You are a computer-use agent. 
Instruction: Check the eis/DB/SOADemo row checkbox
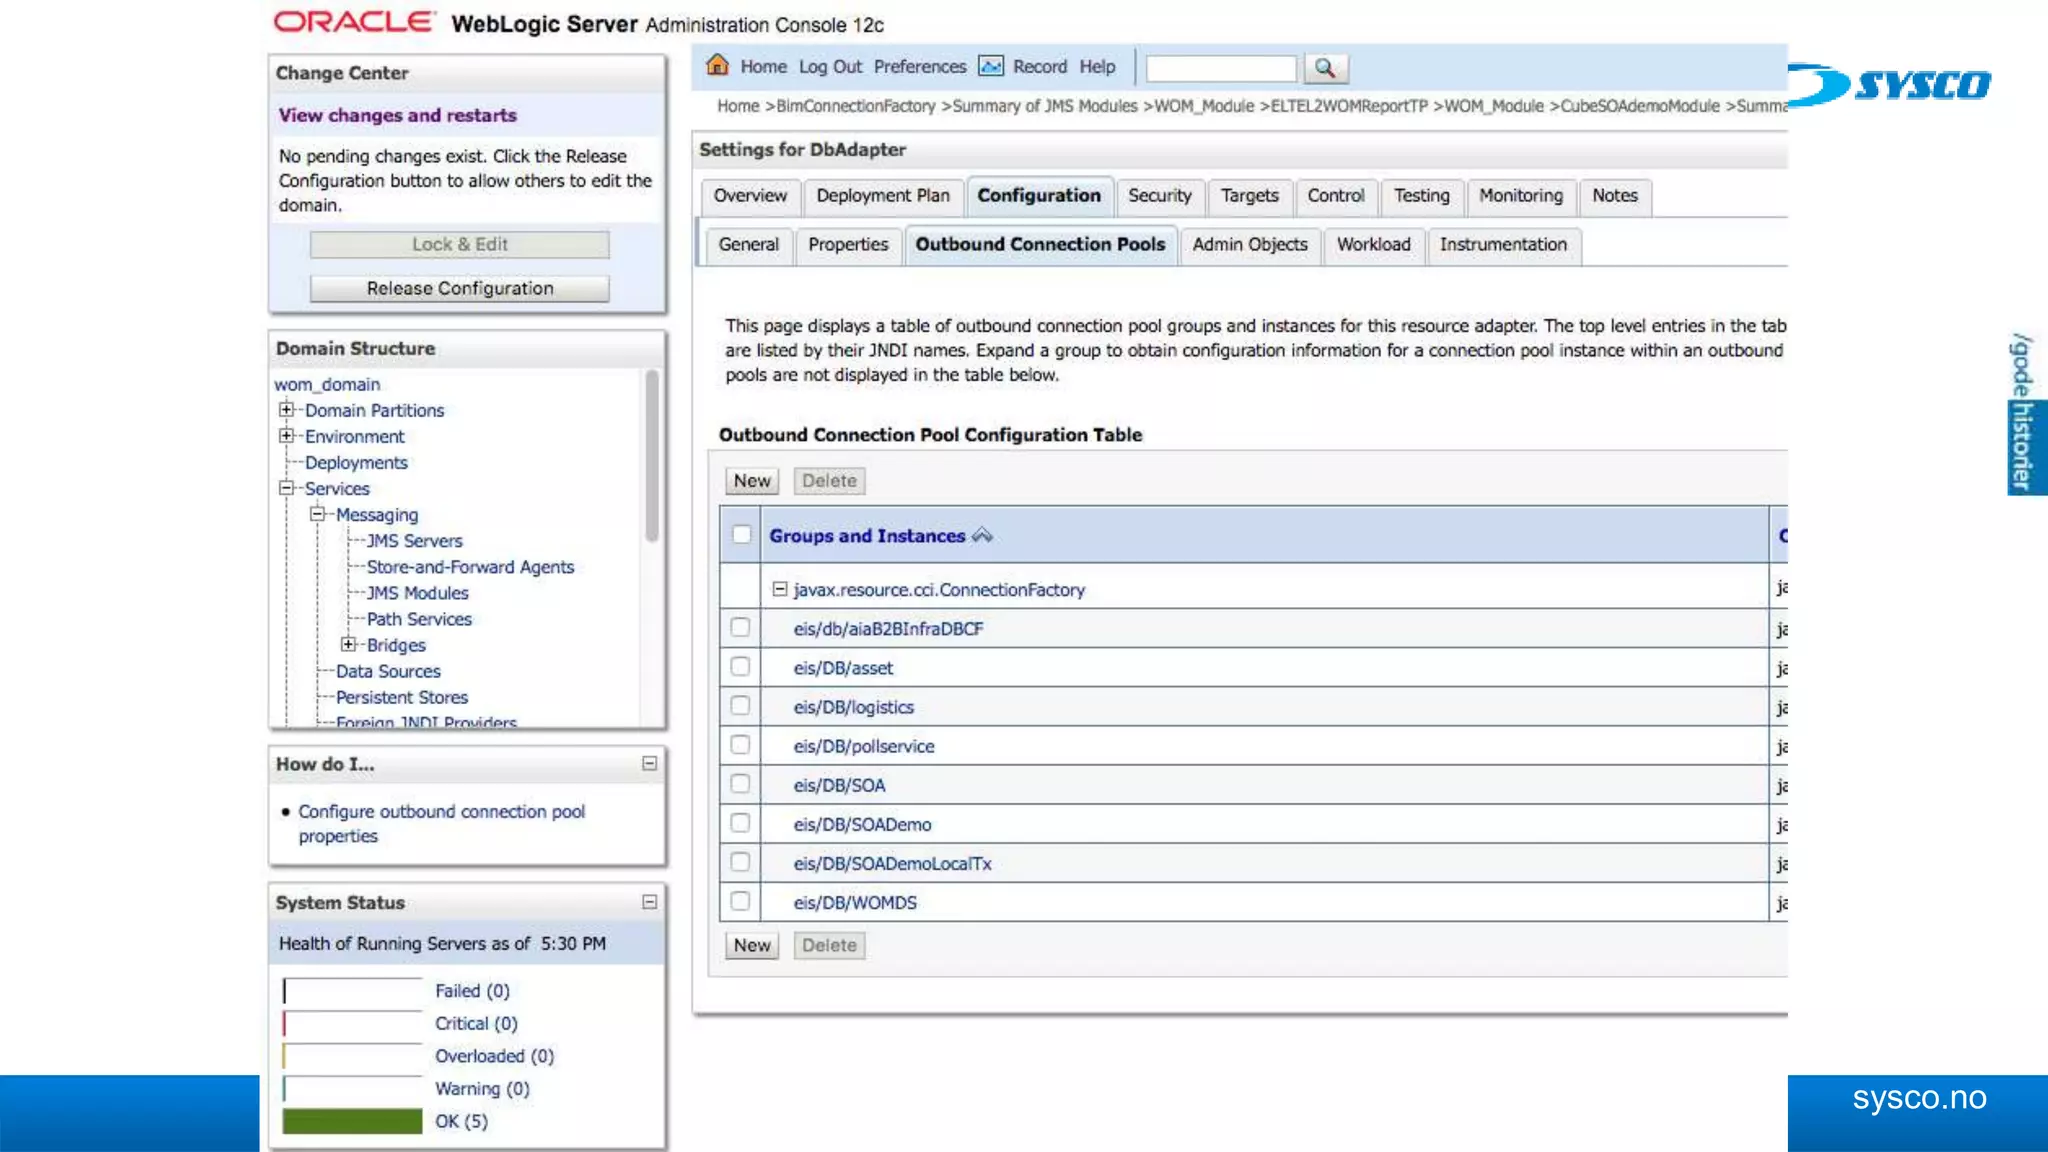click(740, 823)
